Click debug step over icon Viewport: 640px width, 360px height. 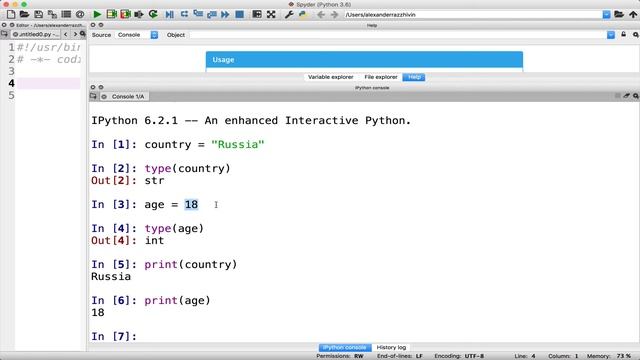tap(184, 15)
